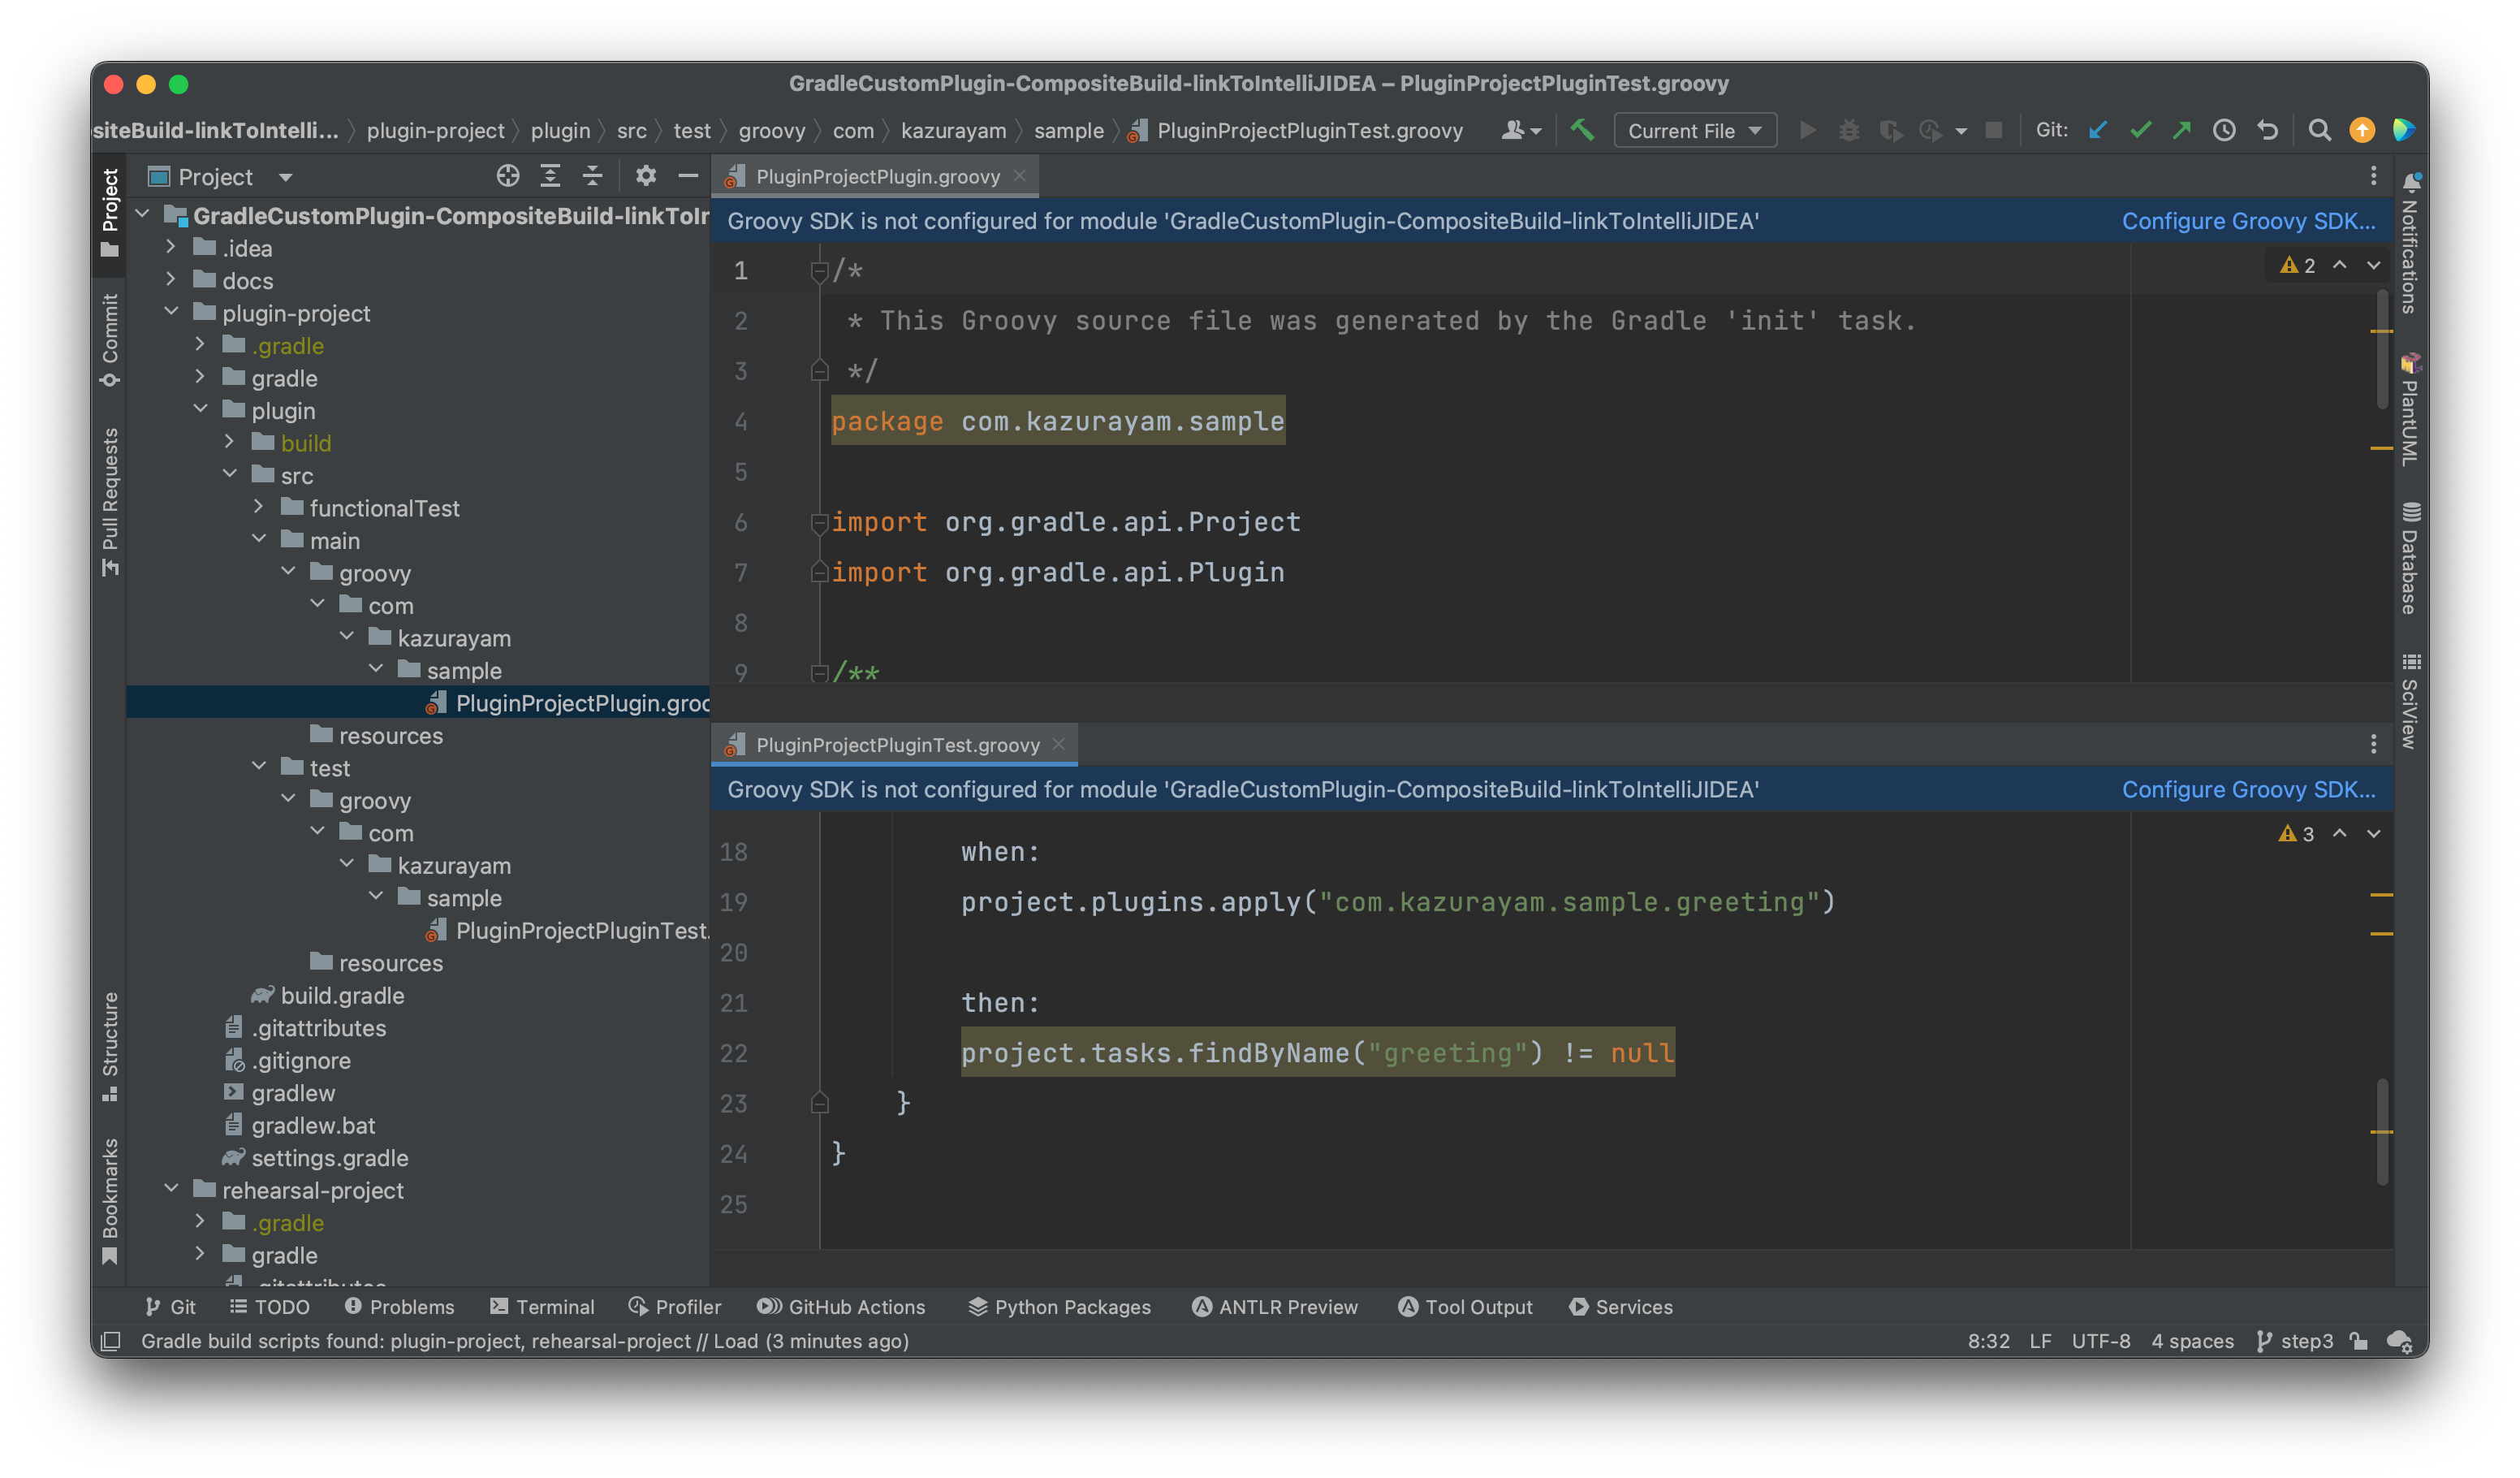2520x1478 pixels.
Task: Click the Run play button in the toolbar
Action: click(x=1807, y=130)
